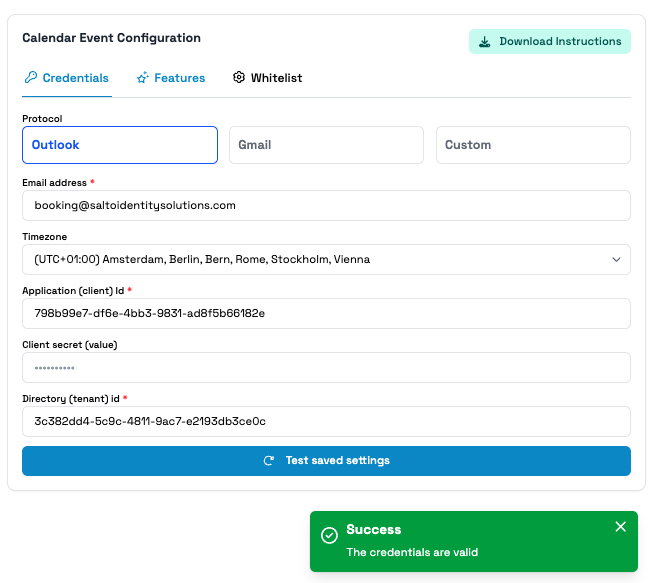
Task: Click the download icon in Download Instructions
Action: coord(485,42)
